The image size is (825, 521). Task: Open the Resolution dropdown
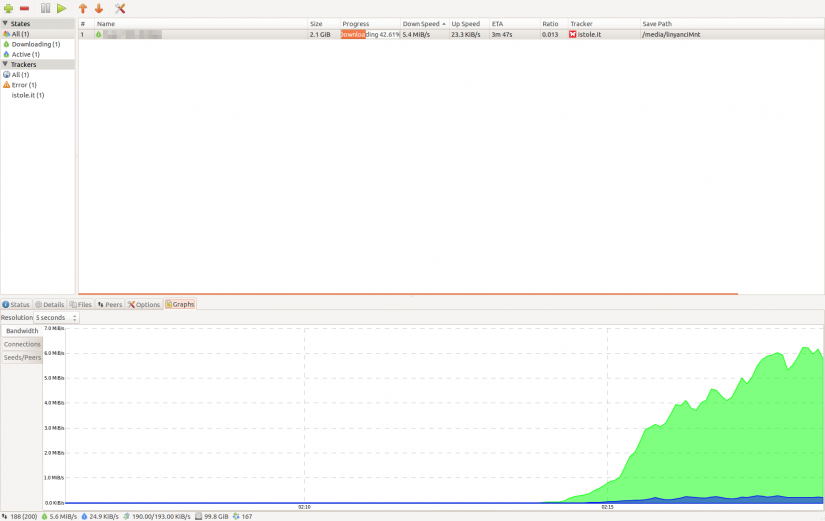[57, 318]
